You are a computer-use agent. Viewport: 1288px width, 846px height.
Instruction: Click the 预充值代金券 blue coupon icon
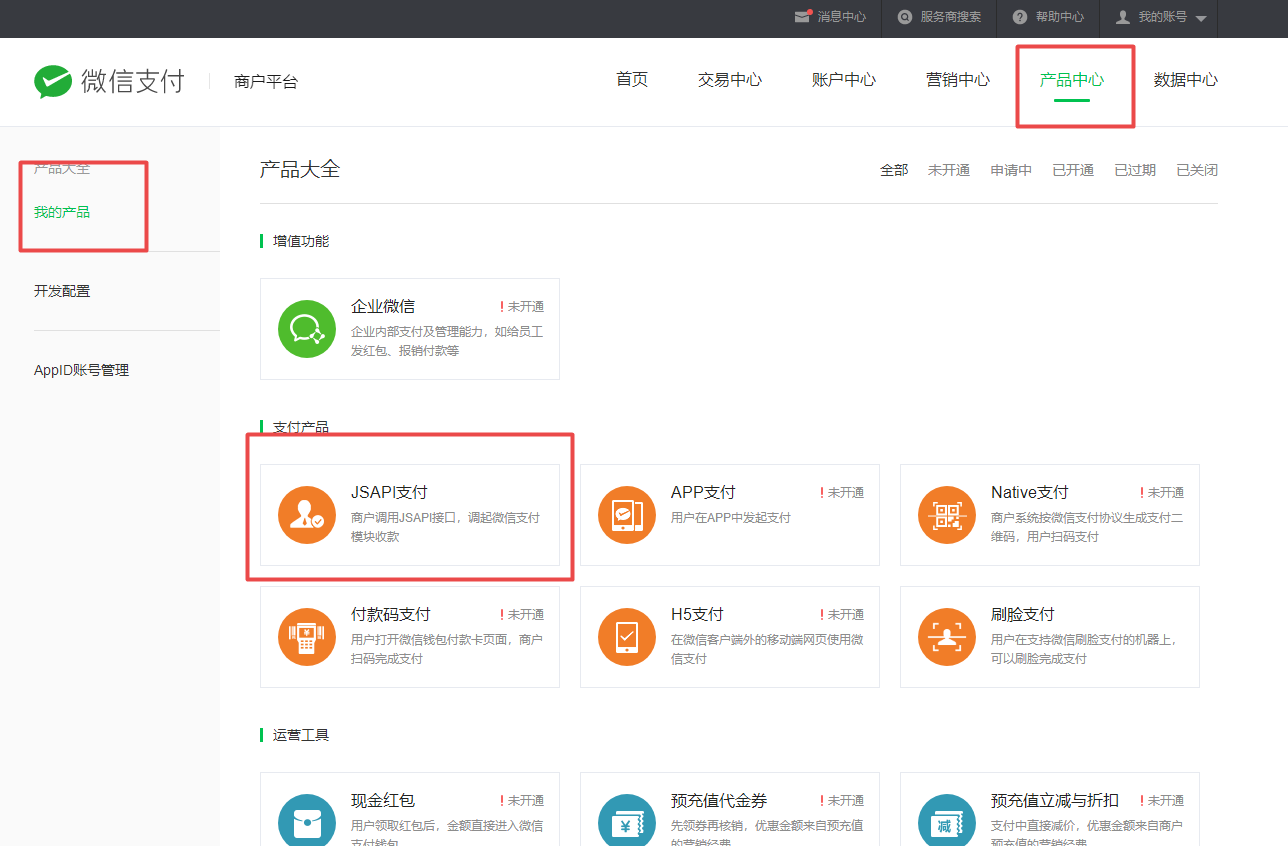click(x=627, y=822)
